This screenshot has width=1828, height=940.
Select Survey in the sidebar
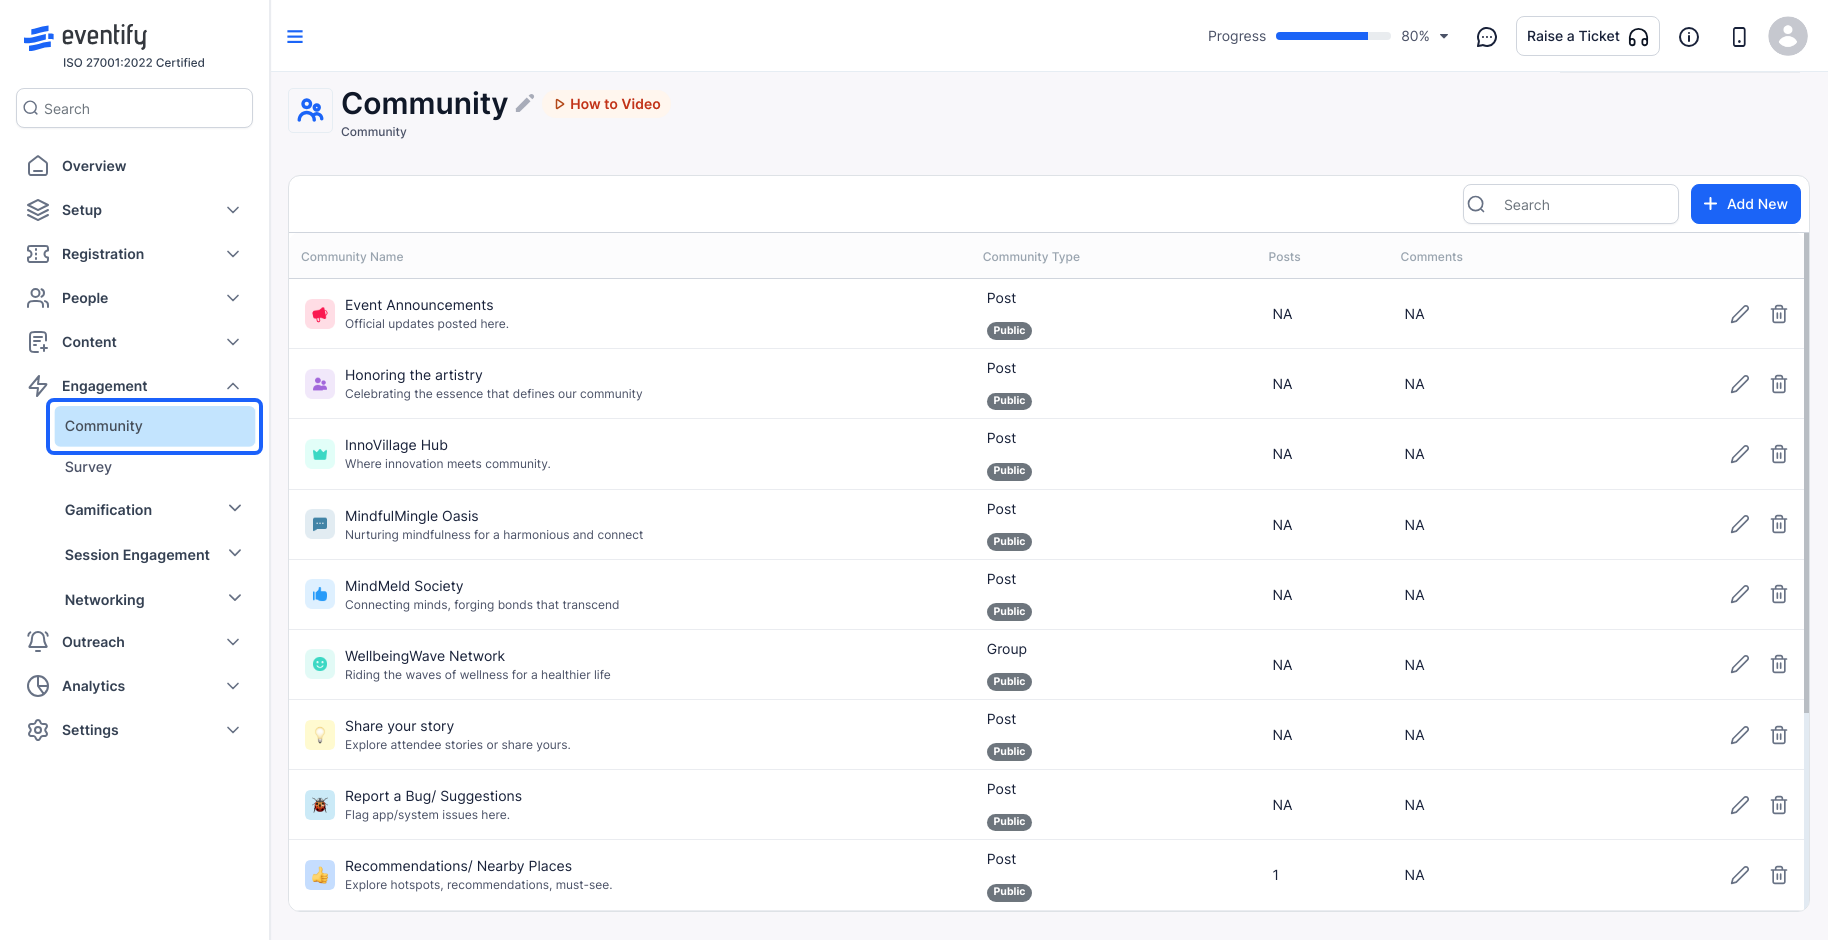(88, 467)
